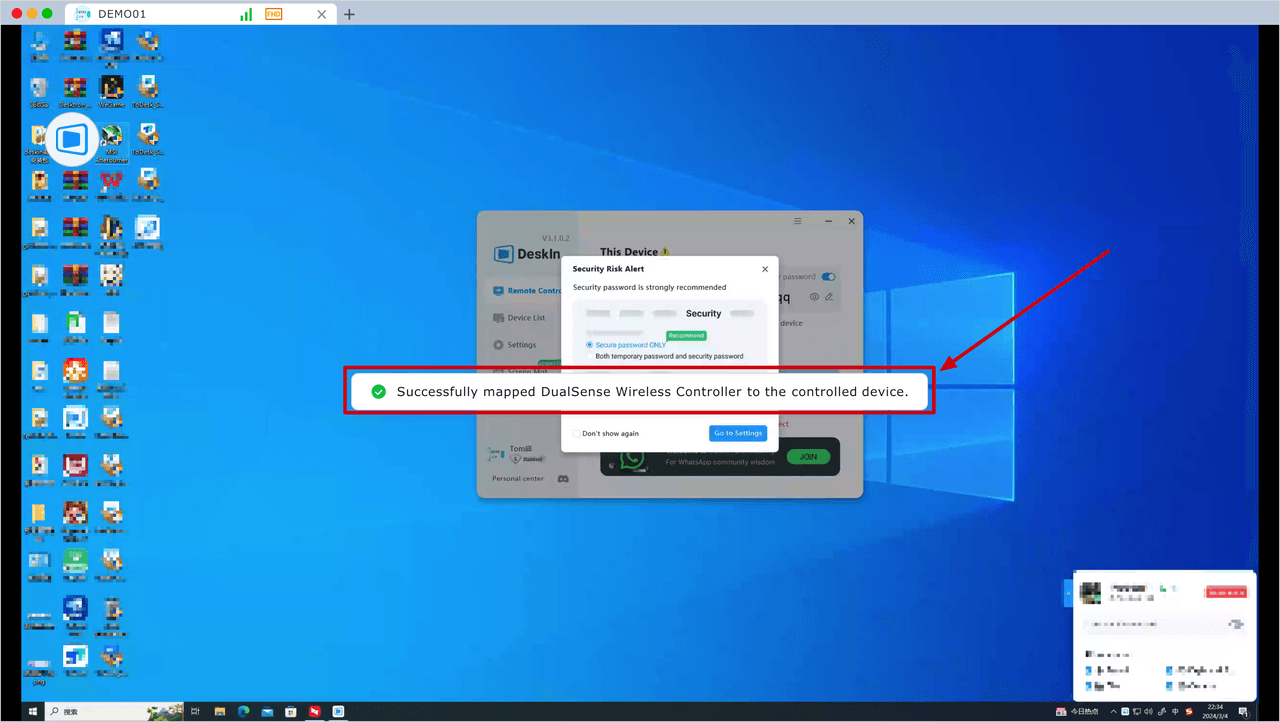This screenshot has width=1280, height=722.
Task: Add a new session tab
Action: click(x=349, y=15)
